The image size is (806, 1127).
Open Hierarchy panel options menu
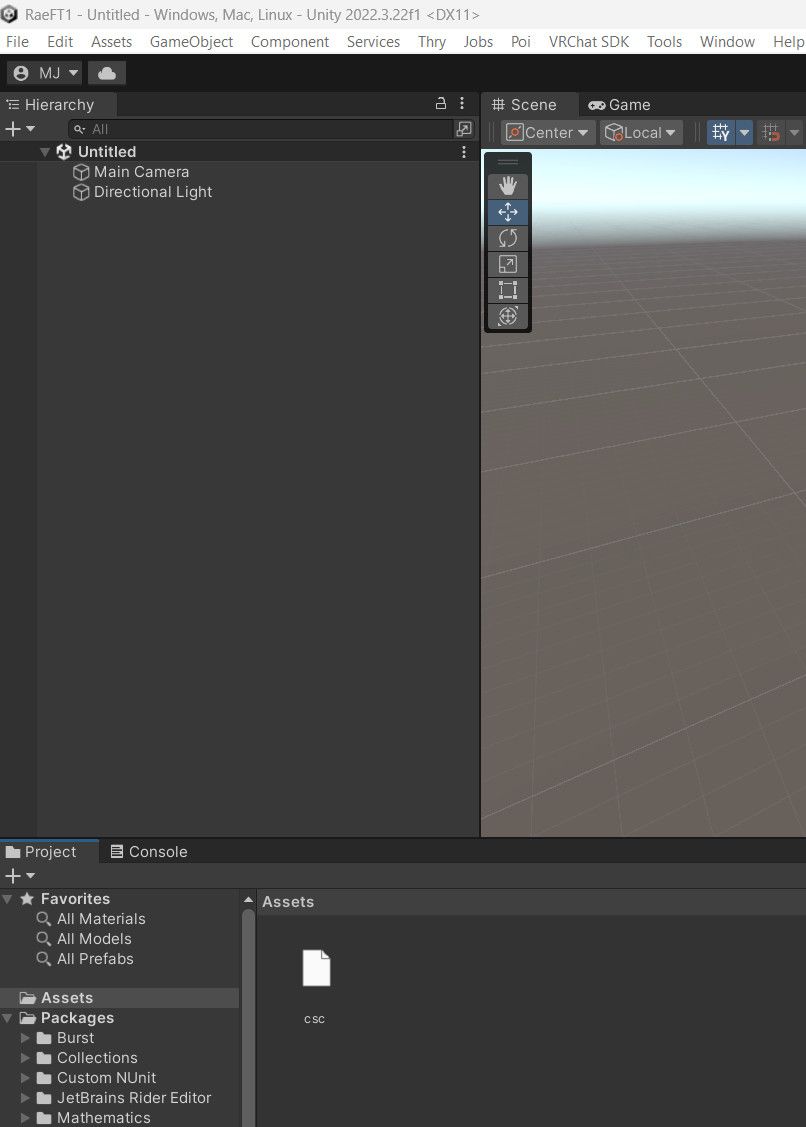pyautogui.click(x=462, y=104)
